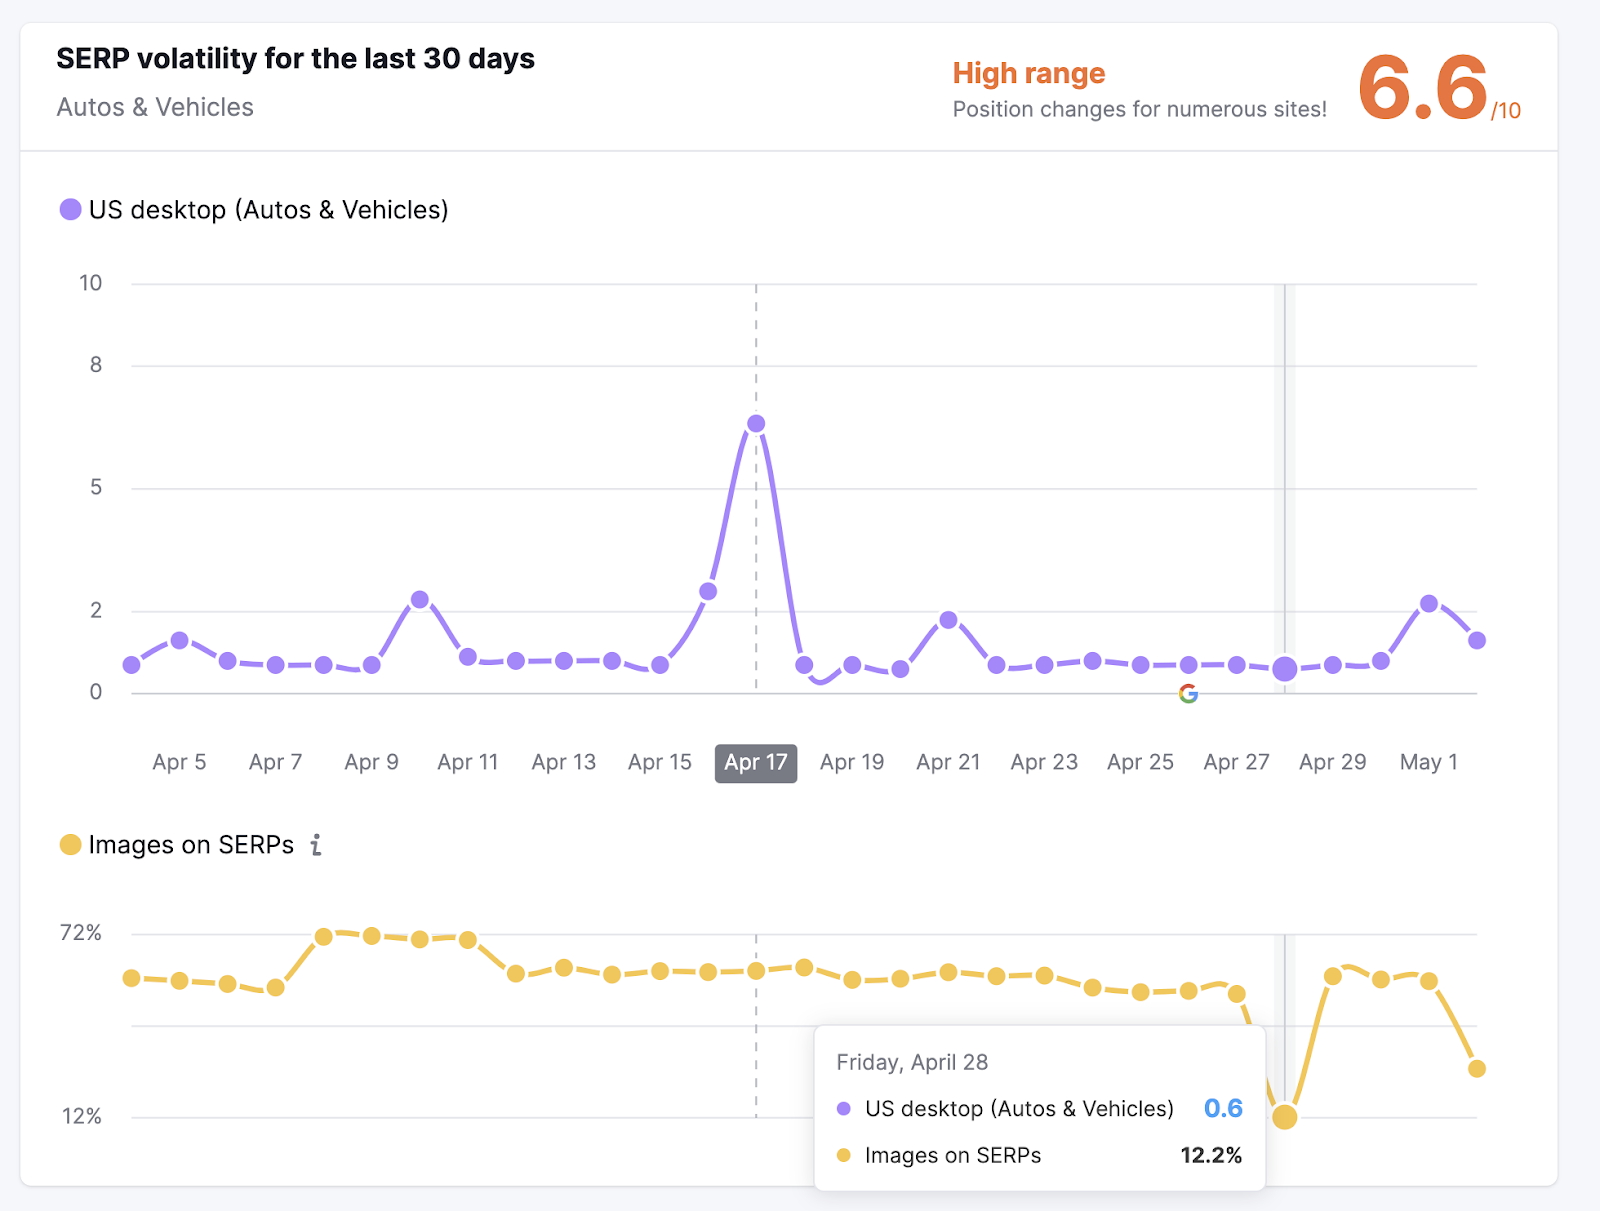This screenshot has height=1211, width=1600.
Task: Toggle the US desktop purple legend dot
Action: click(x=70, y=210)
